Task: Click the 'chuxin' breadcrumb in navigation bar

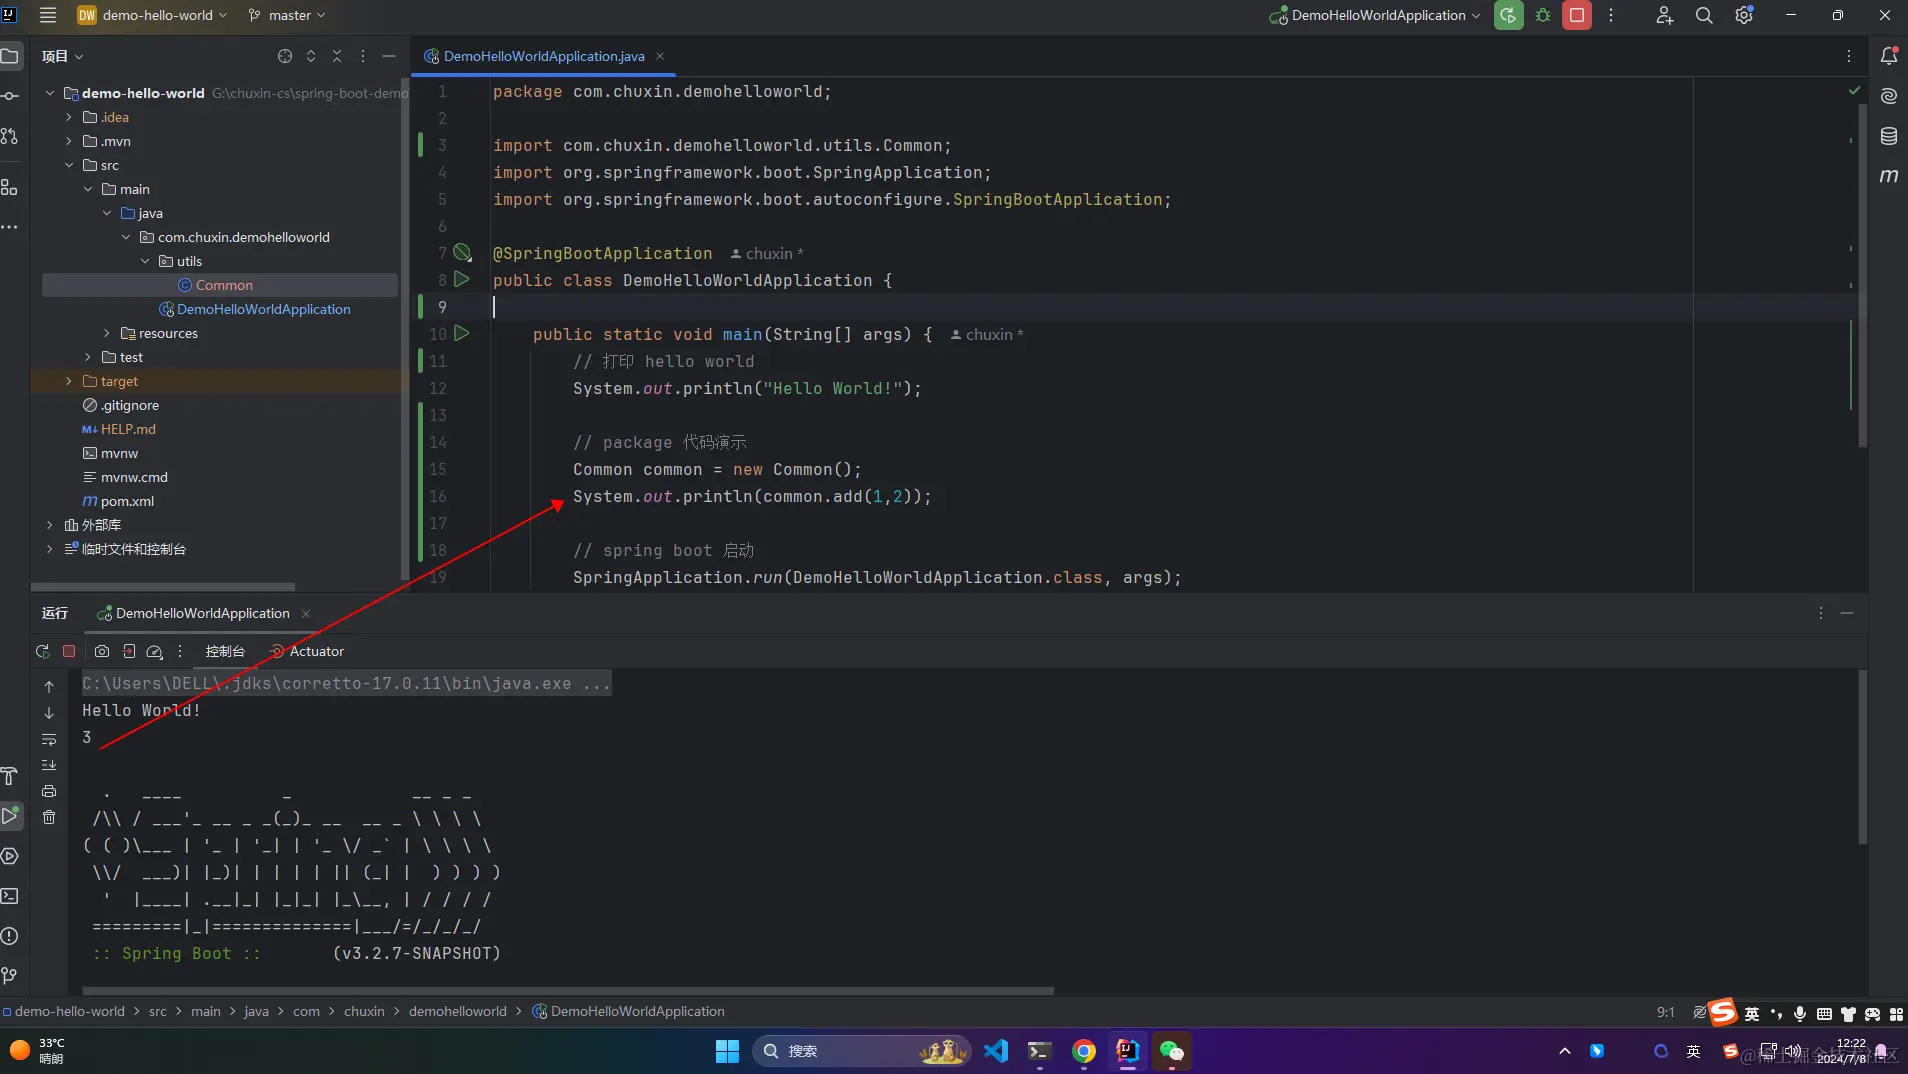Action: (364, 1011)
